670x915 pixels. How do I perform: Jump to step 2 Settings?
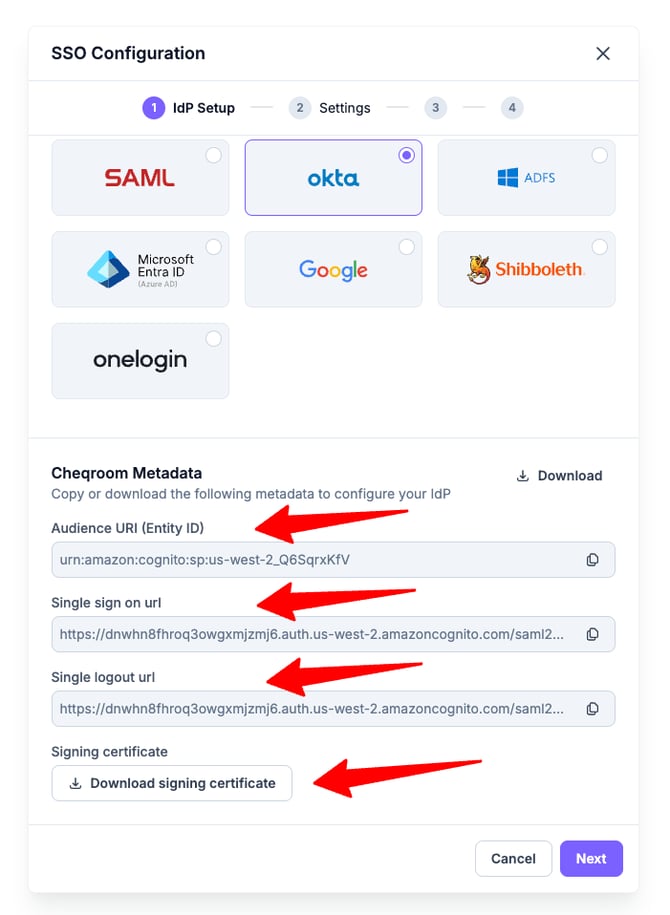point(330,108)
